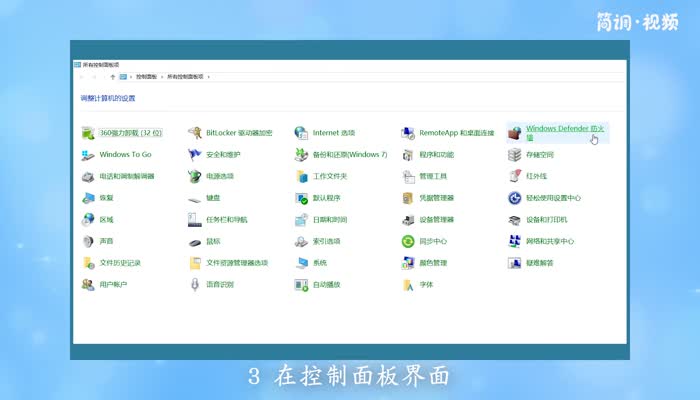This screenshot has width=700, height=400.
Task: Click the 所有控制面板项 breadcrumb
Action: coord(185,77)
